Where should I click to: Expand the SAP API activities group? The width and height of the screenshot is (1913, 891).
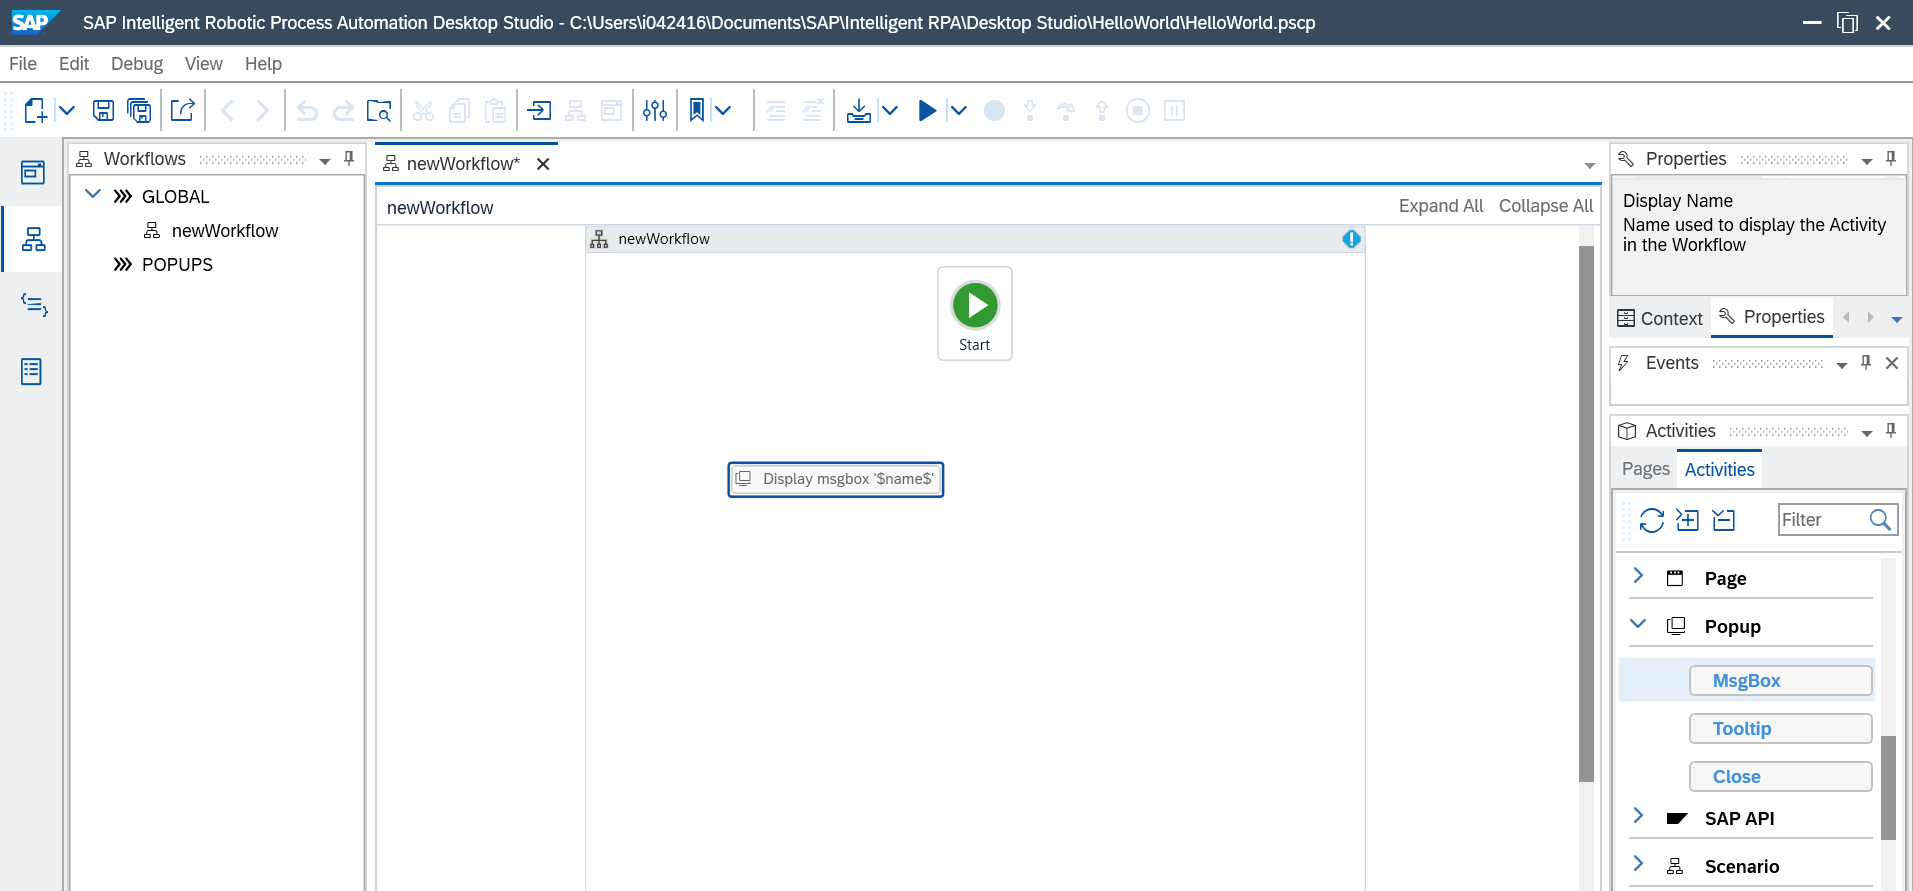click(1638, 815)
